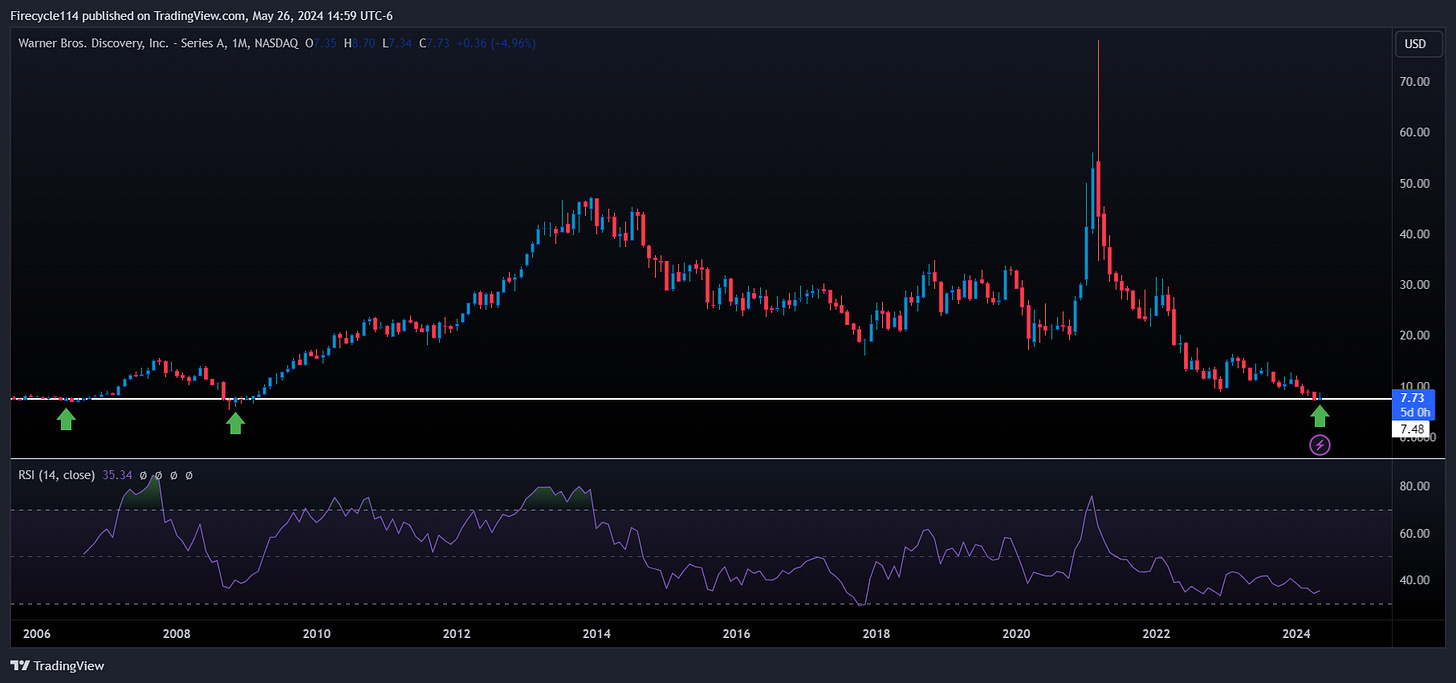Screen dimensions: 1456x683
Task: Open the USD currency selector
Action: 1415,44
